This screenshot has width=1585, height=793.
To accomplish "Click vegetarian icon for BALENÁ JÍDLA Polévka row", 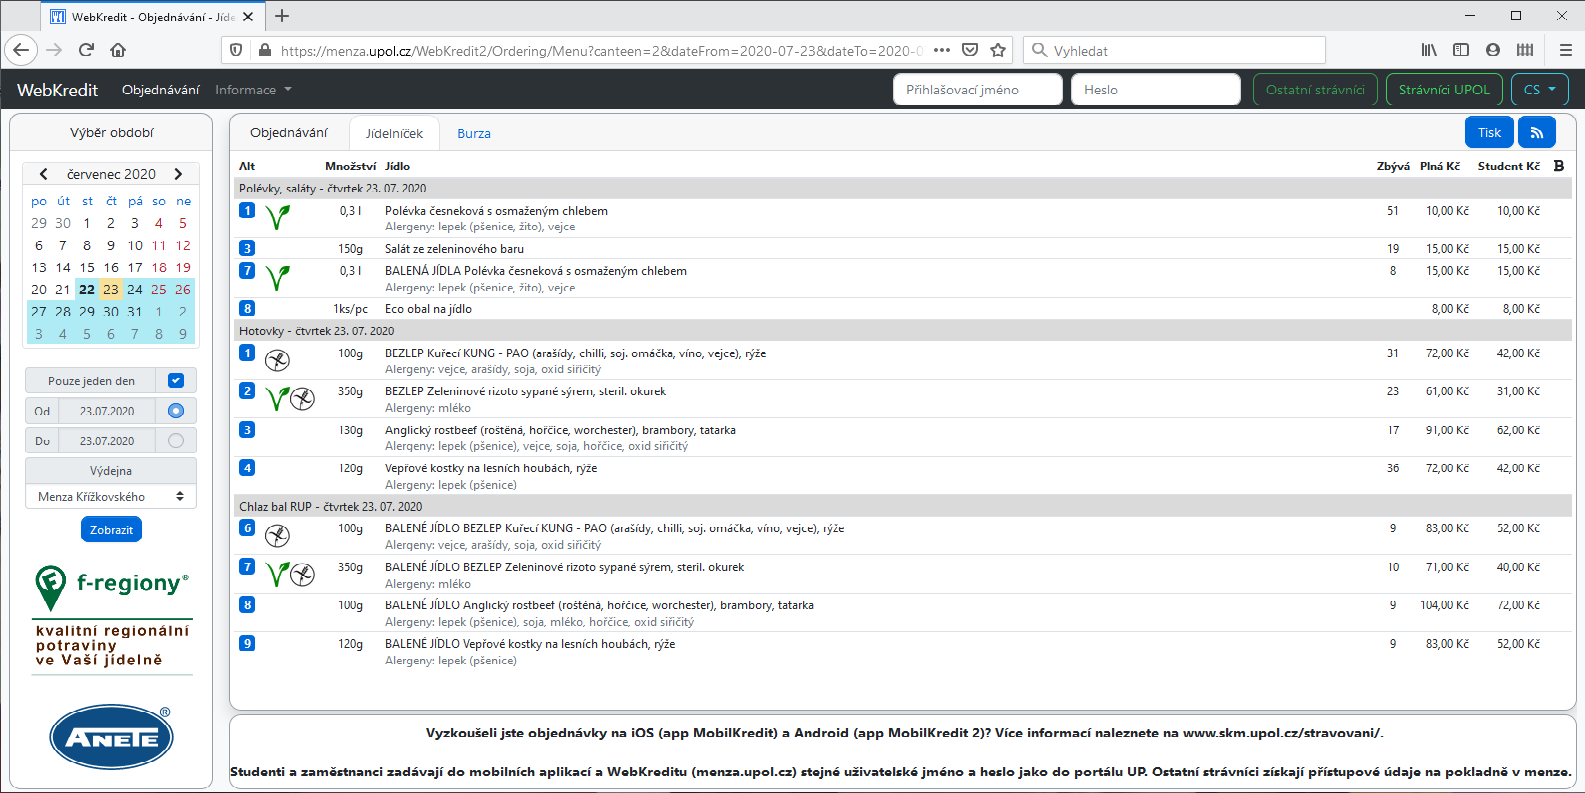I will tap(278, 277).
